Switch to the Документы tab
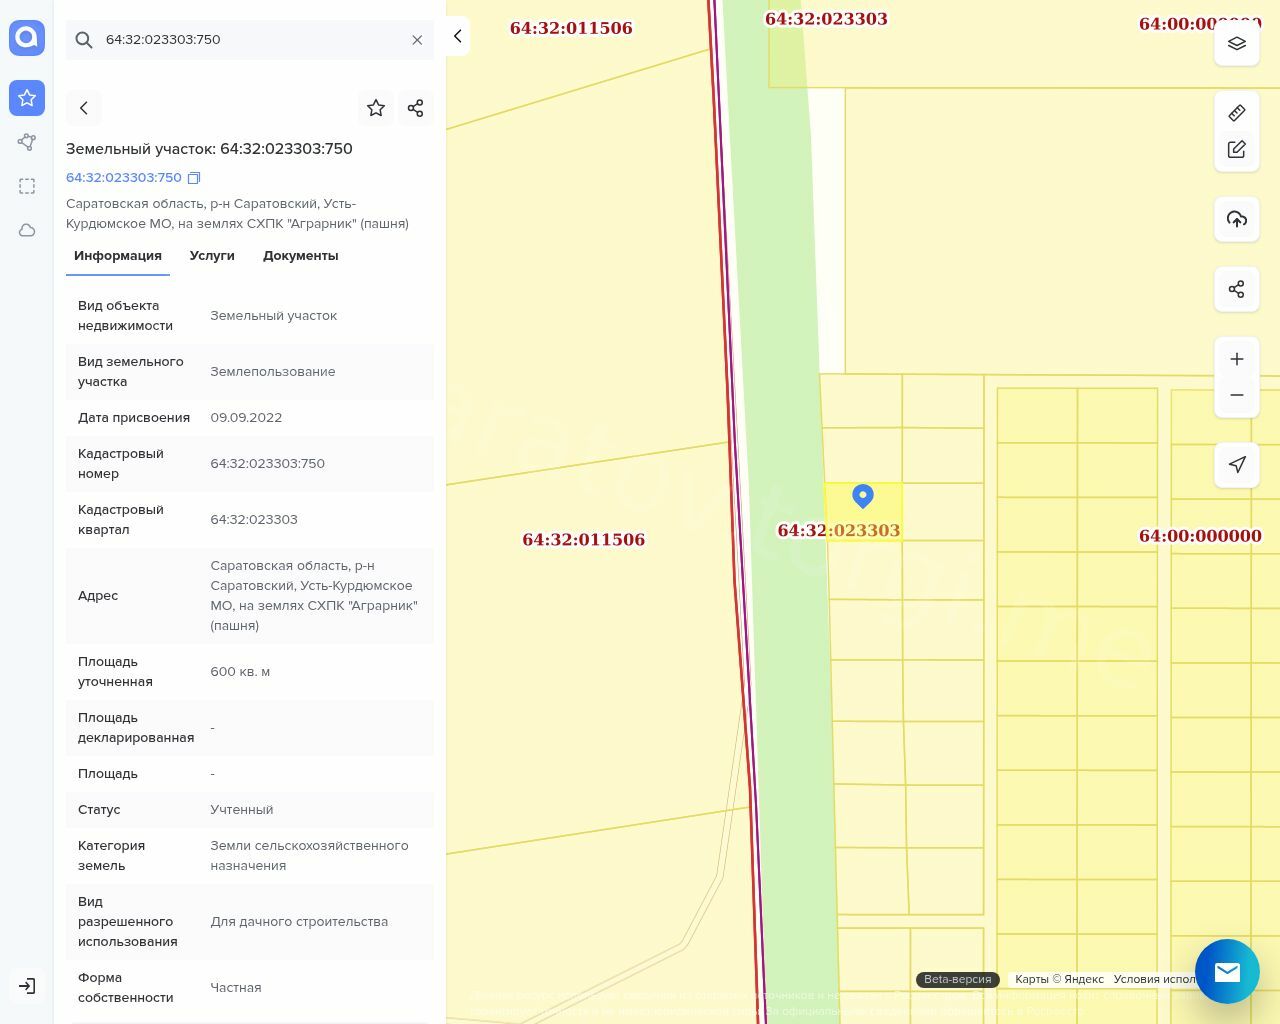The width and height of the screenshot is (1280, 1024). pos(300,256)
